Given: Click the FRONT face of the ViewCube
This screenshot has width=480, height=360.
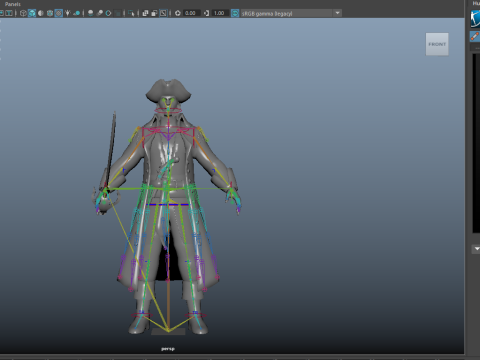Looking at the screenshot, I should [437, 44].
